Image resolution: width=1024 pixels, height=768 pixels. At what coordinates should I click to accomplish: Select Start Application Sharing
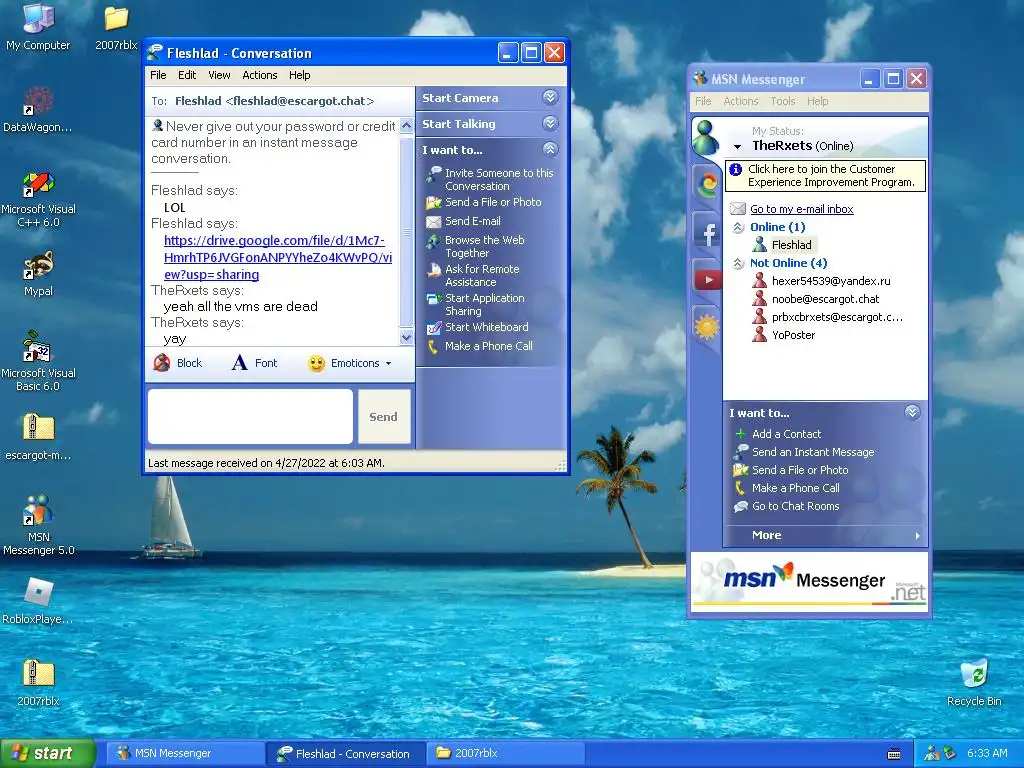(484, 304)
